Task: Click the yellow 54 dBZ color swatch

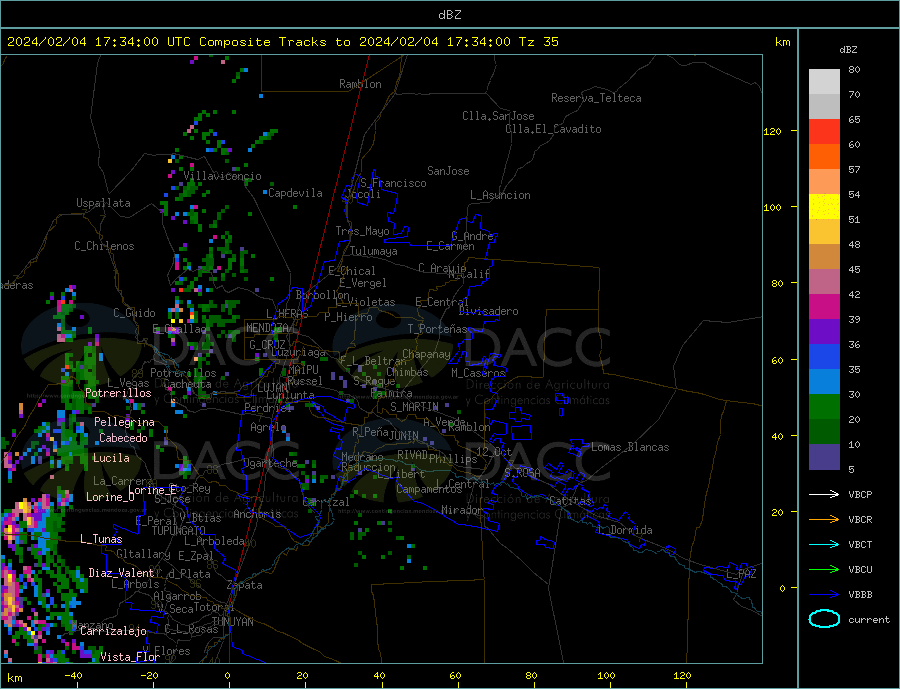Action: pyautogui.click(x=824, y=207)
